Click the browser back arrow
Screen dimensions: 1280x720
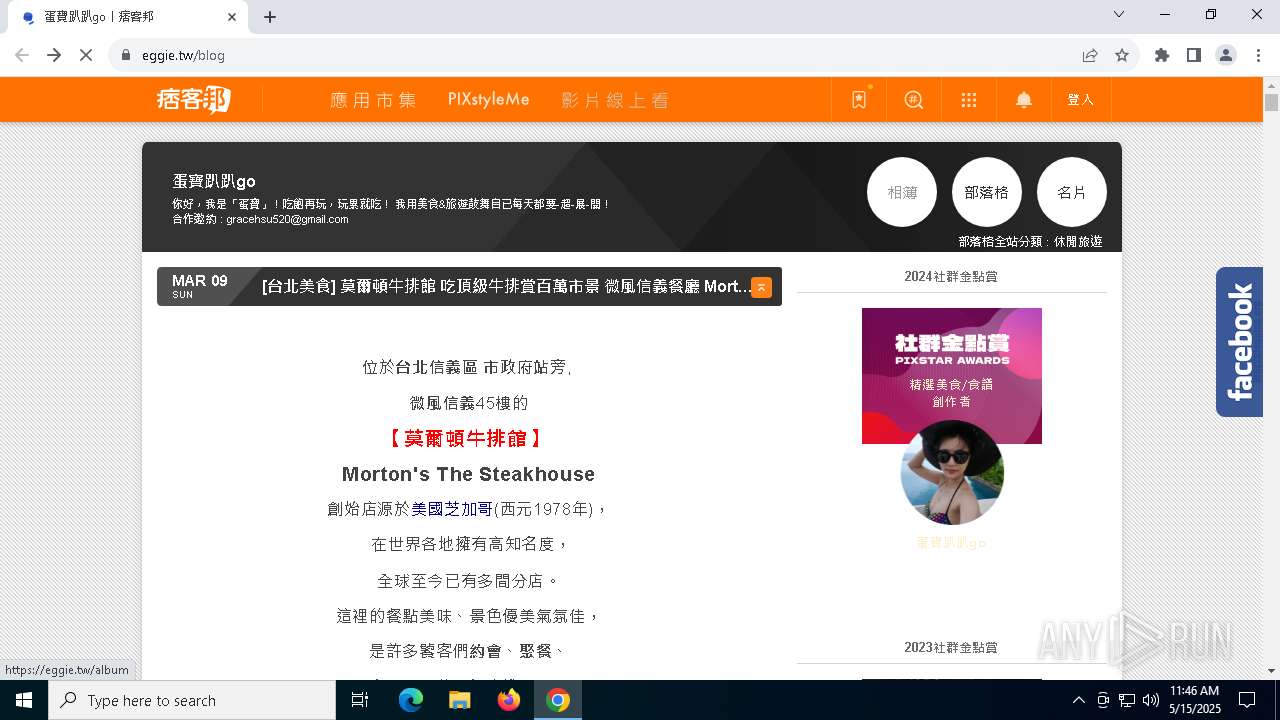click(x=22, y=55)
